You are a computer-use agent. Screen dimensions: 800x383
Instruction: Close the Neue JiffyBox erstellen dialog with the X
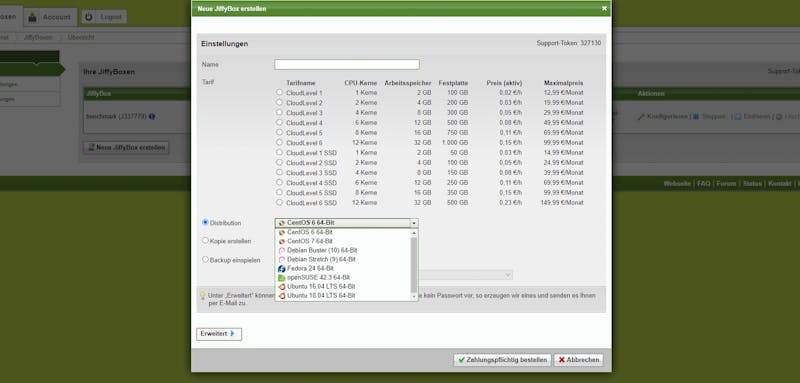click(x=605, y=9)
